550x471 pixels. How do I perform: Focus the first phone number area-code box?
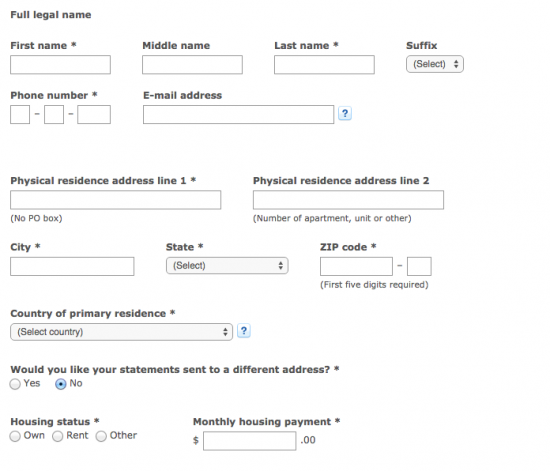20,114
